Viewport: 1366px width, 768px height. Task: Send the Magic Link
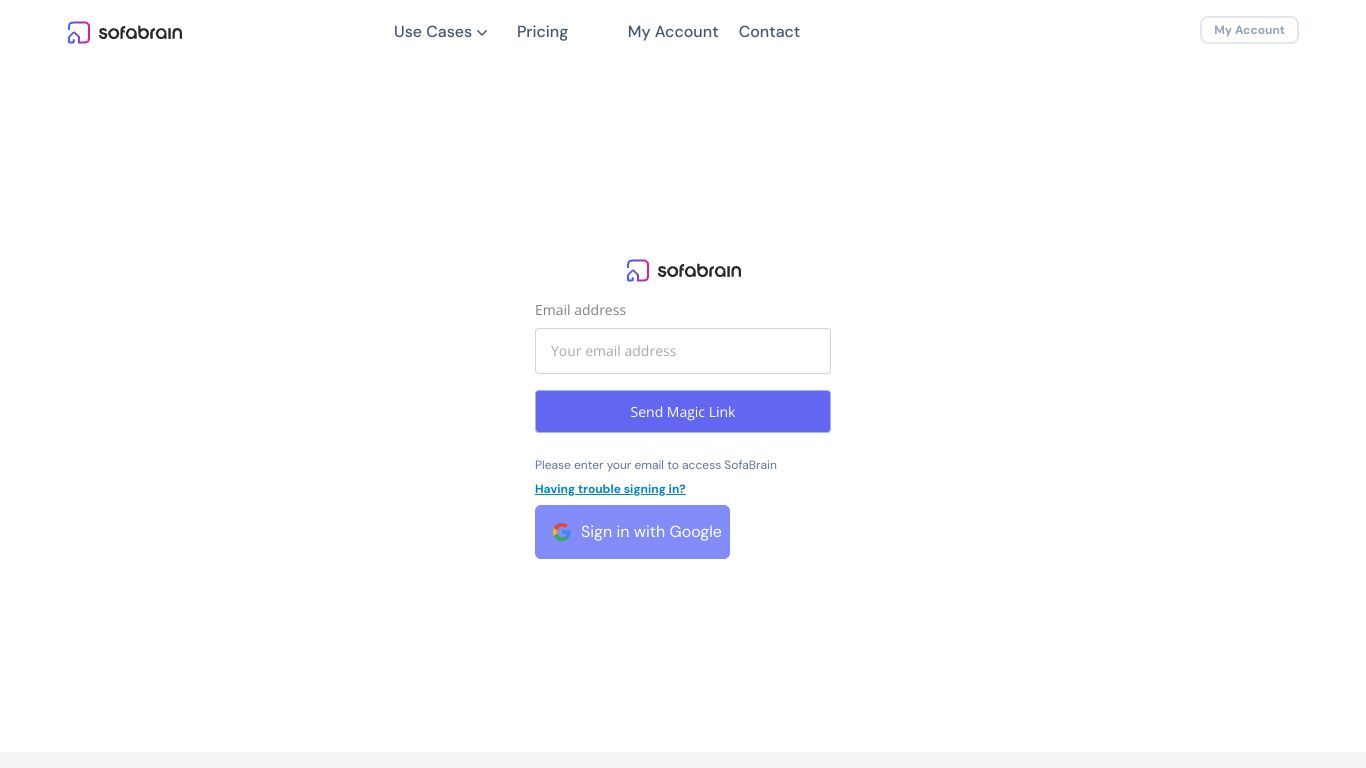tap(683, 412)
